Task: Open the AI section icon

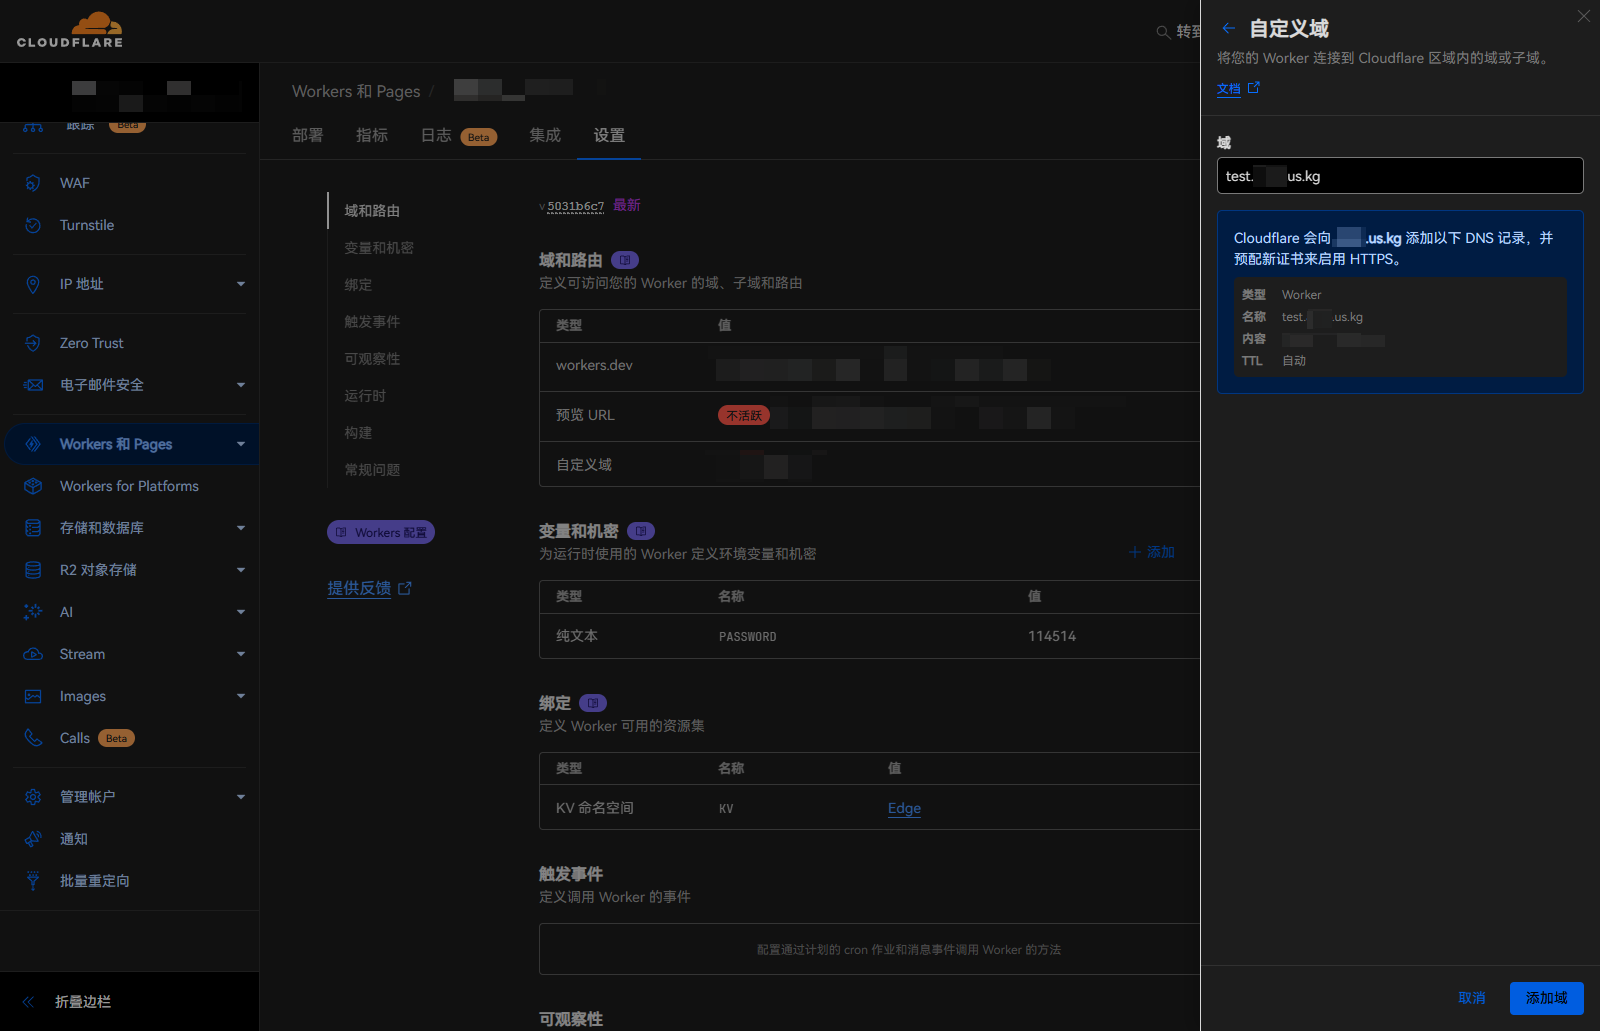Action: [x=33, y=611]
